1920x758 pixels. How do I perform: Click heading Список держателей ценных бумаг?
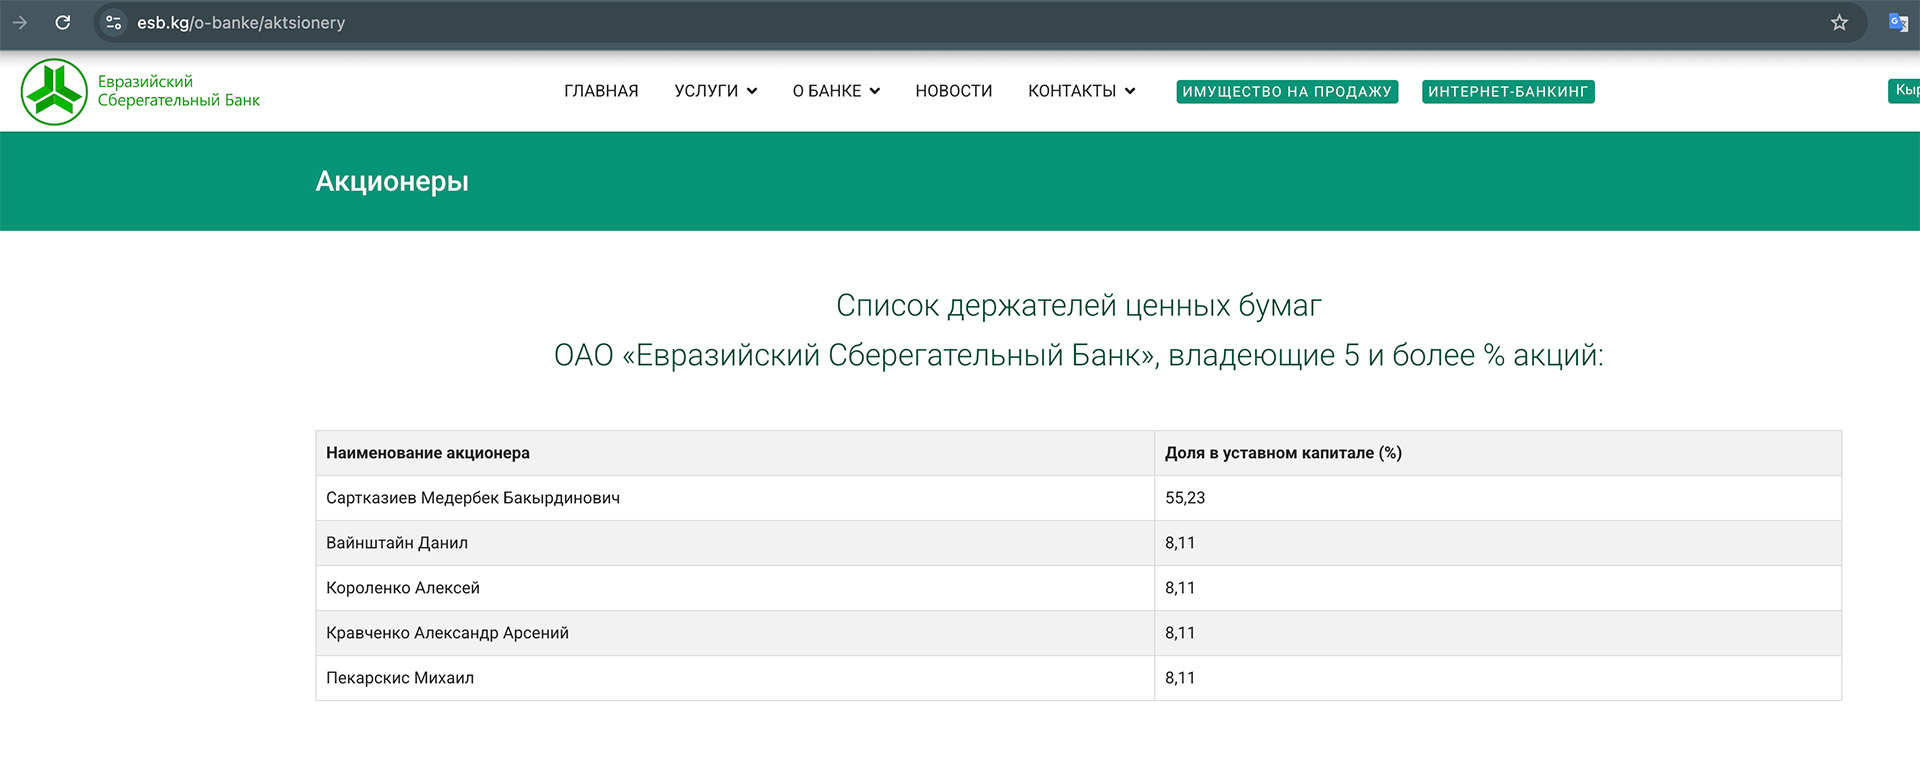tap(1079, 305)
